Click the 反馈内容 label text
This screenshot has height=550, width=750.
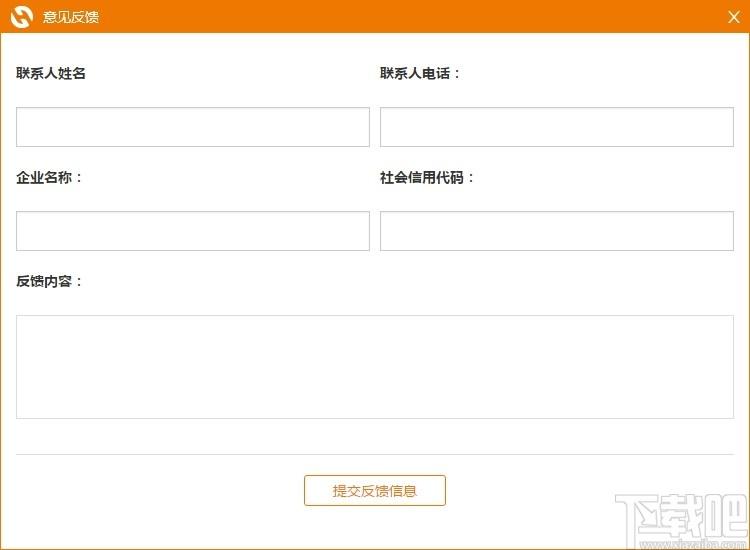(49, 281)
